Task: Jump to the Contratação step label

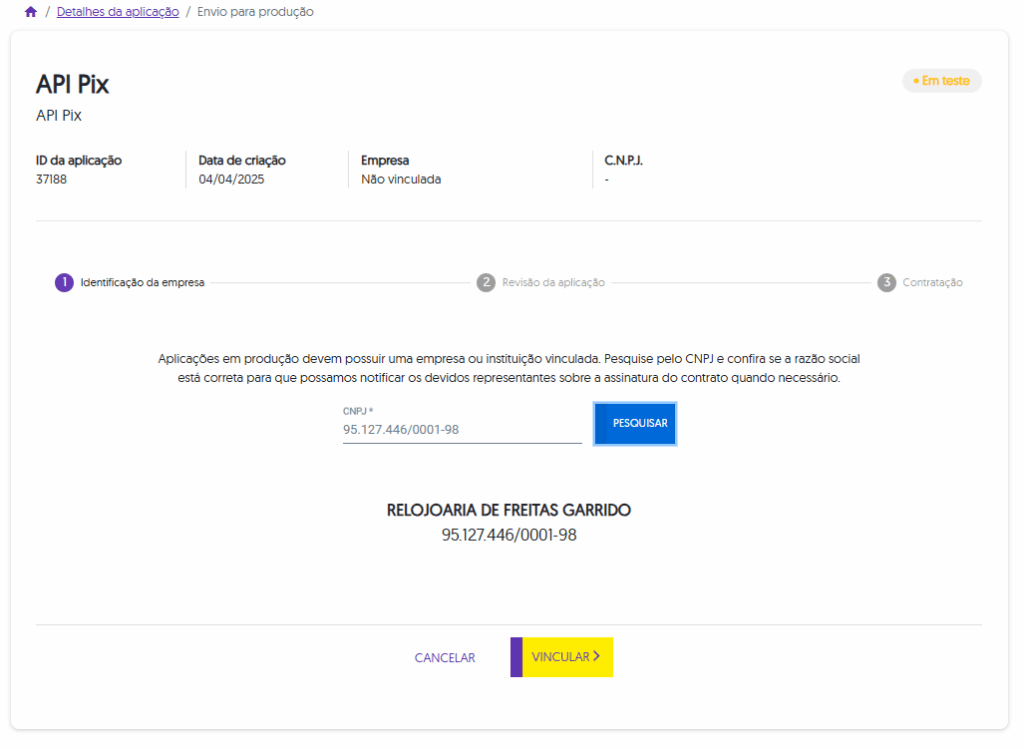Action: [x=932, y=283]
